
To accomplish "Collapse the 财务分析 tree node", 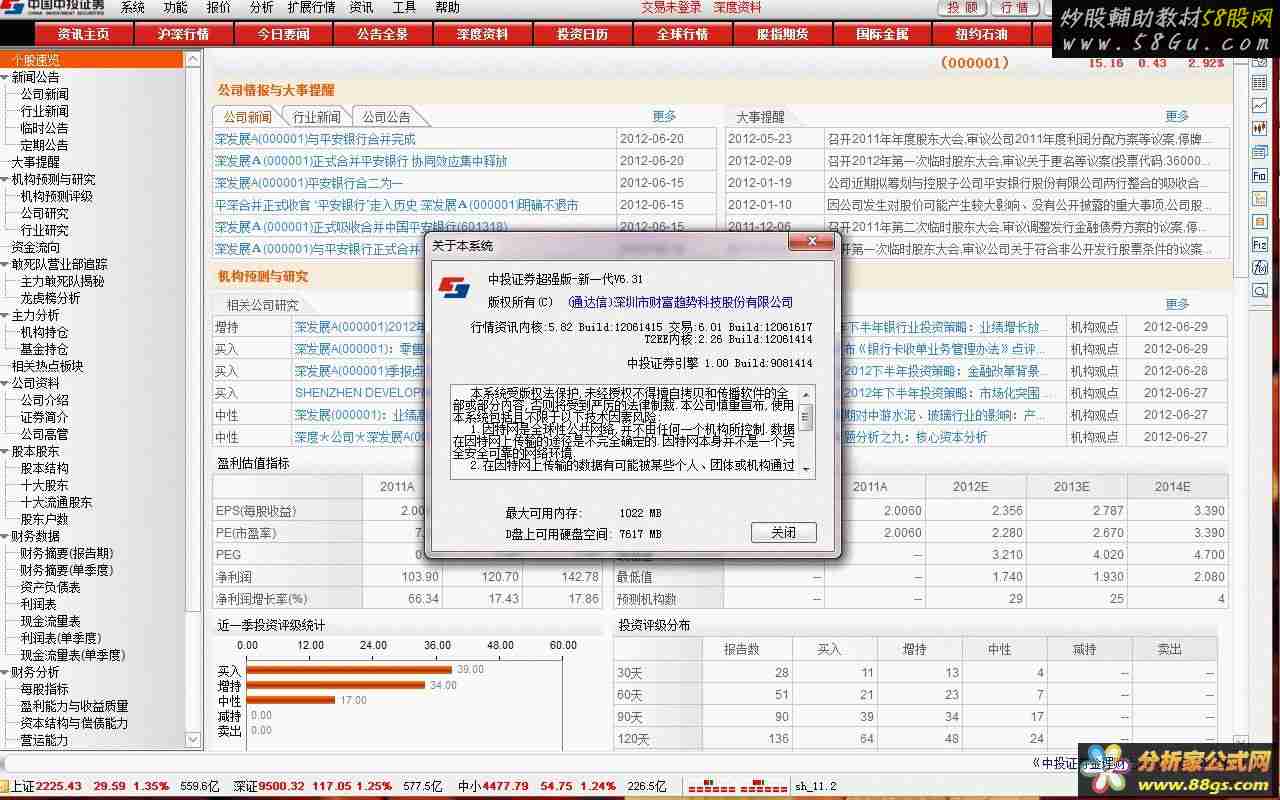I will coord(5,672).
